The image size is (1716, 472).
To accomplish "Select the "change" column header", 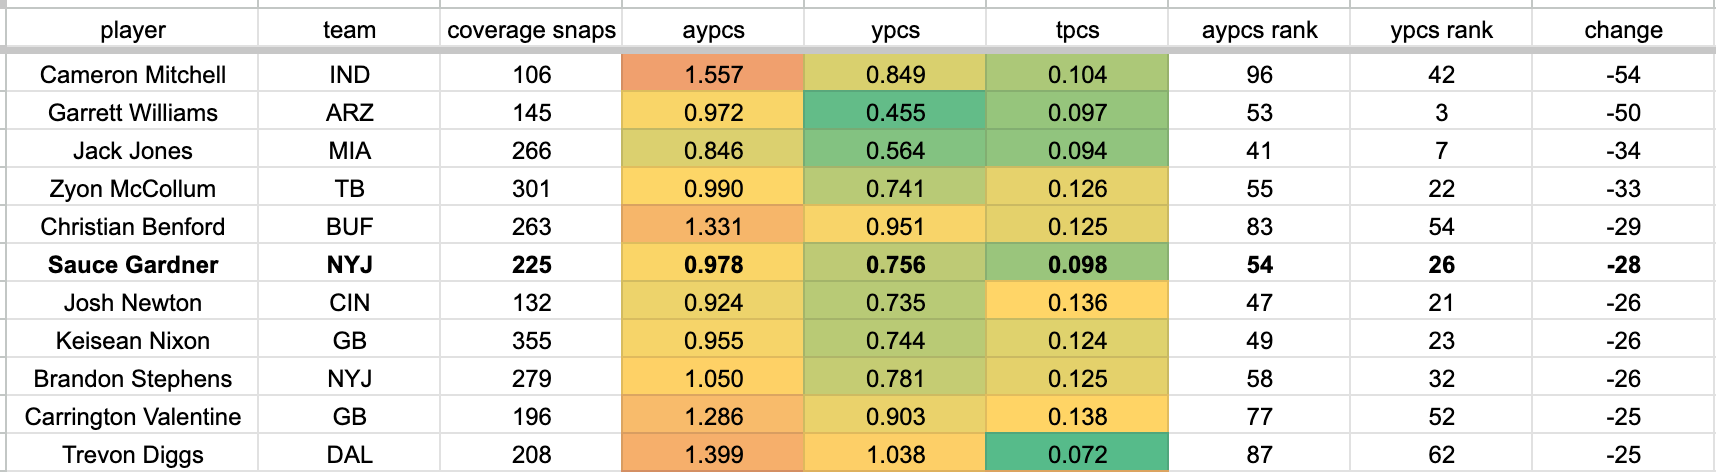I will pos(1623,30).
